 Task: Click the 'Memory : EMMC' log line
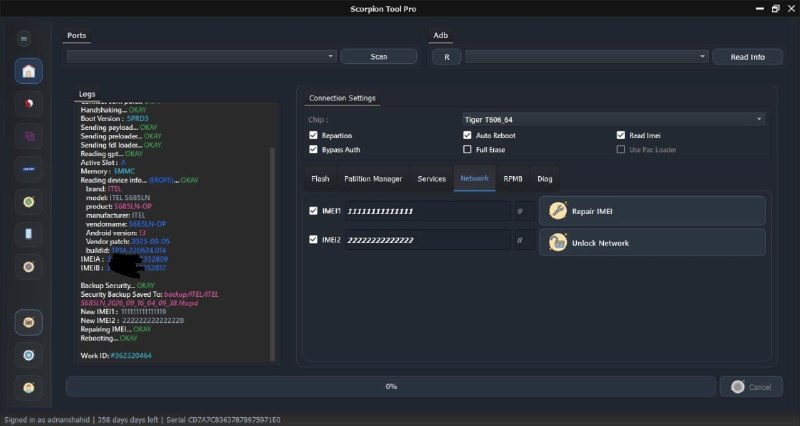108,171
